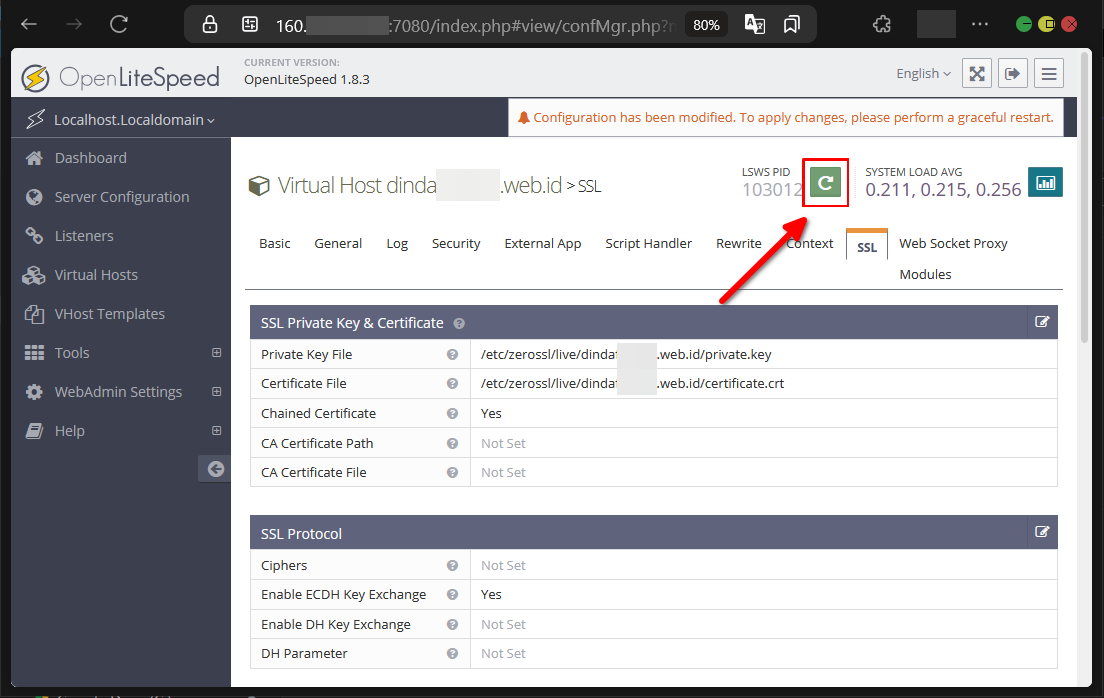This screenshot has height=698, width=1104.
Task: Toggle the hamburger menu icon in header
Action: point(1049,73)
